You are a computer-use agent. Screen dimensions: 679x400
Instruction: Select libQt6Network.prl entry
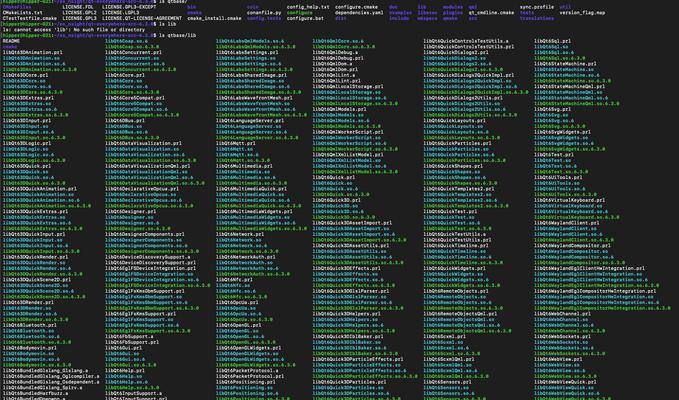(240, 234)
